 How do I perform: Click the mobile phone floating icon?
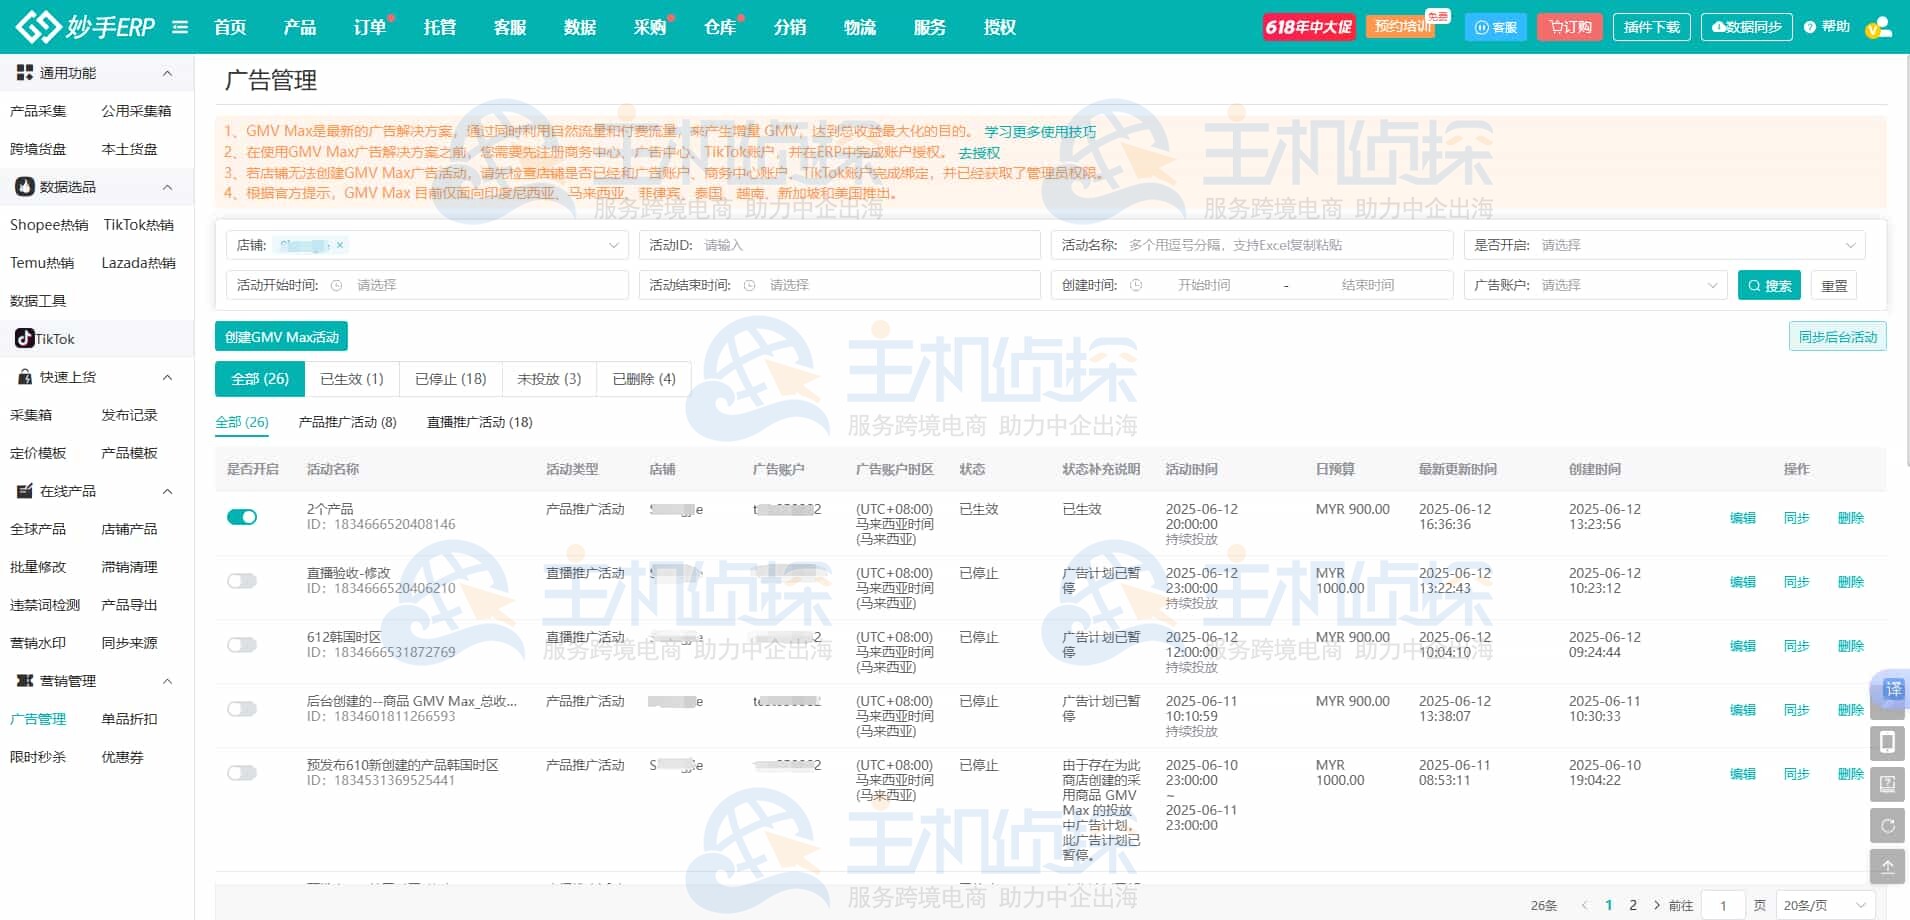(x=1887, y=743)
